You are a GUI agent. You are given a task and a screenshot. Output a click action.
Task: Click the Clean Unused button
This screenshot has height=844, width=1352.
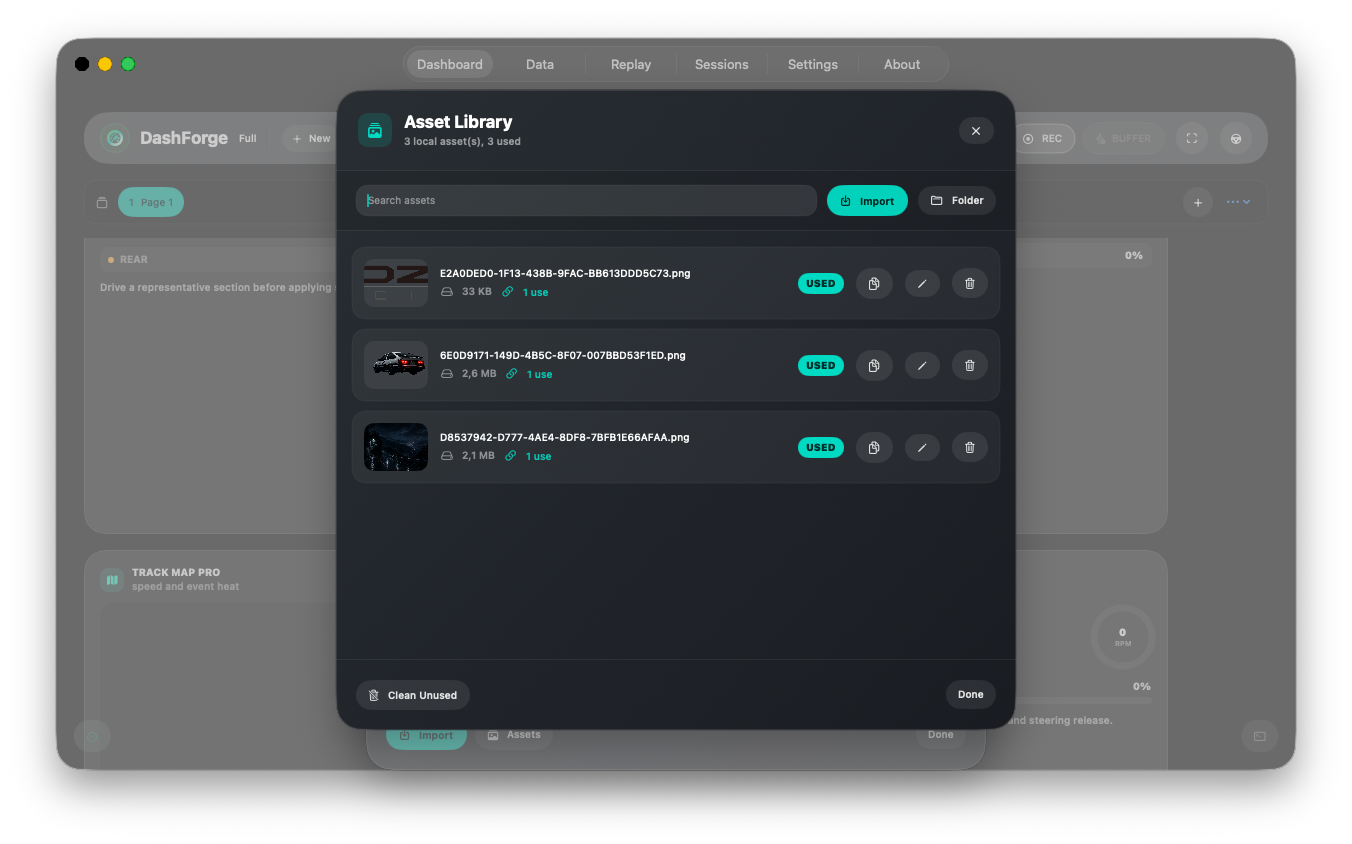(x=413, y=695)
